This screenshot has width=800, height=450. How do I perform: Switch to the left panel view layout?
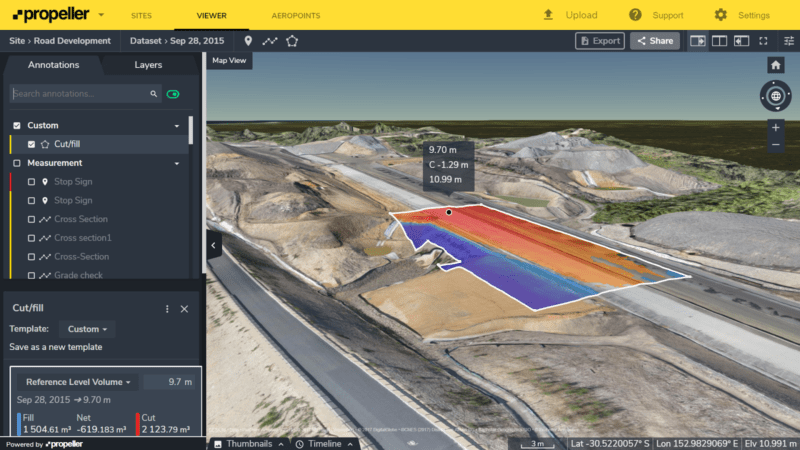(741, 41)
